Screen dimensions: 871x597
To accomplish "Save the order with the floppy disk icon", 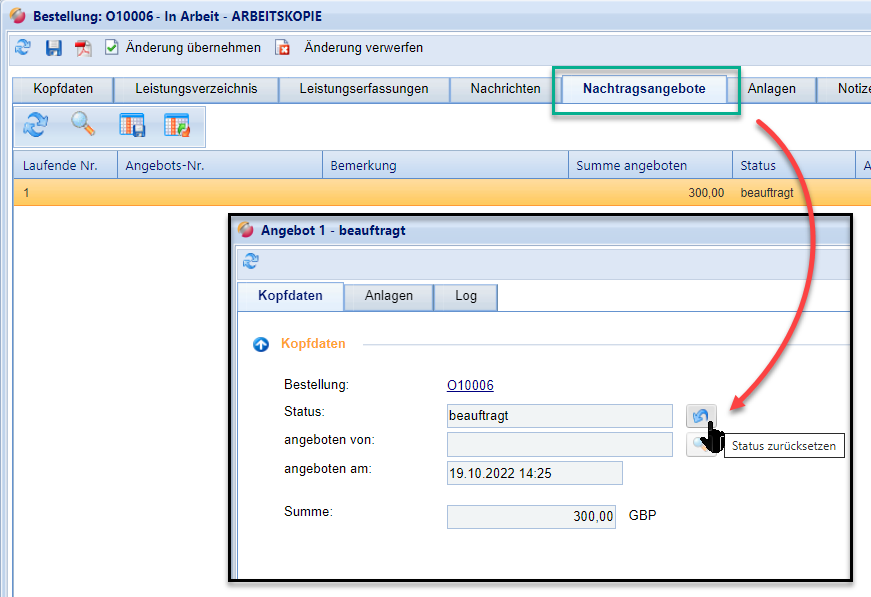I will [53, 48].
